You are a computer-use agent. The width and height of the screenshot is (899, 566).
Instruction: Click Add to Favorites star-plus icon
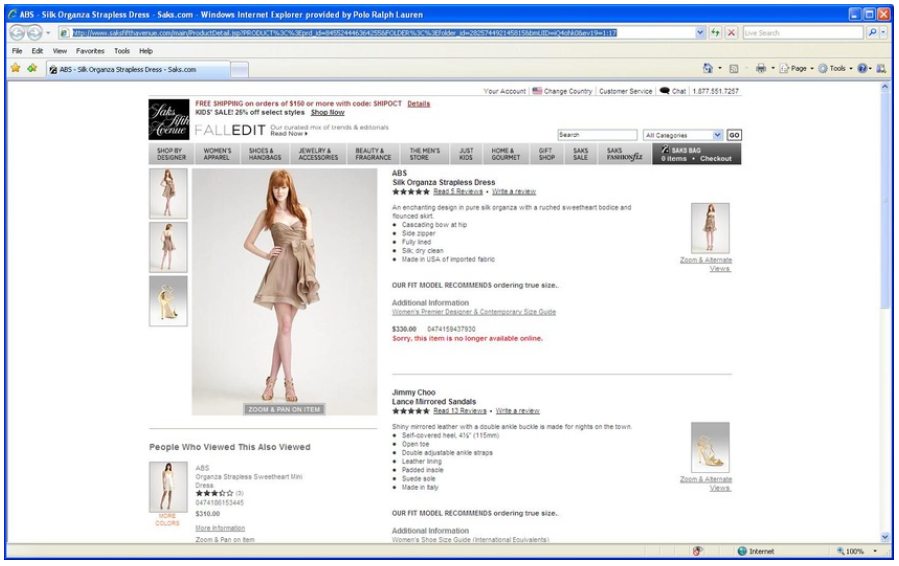tap(32, 68)
